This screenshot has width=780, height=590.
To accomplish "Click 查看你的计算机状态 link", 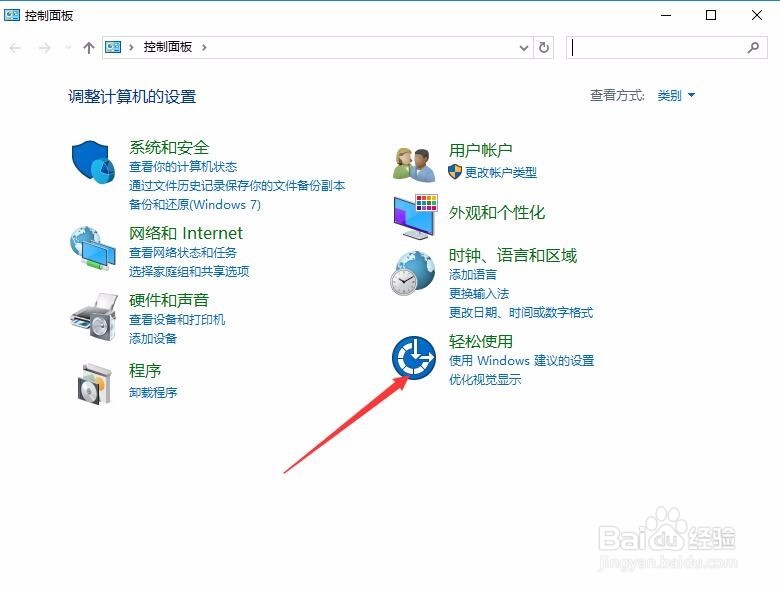I will (x=183, y=167).
